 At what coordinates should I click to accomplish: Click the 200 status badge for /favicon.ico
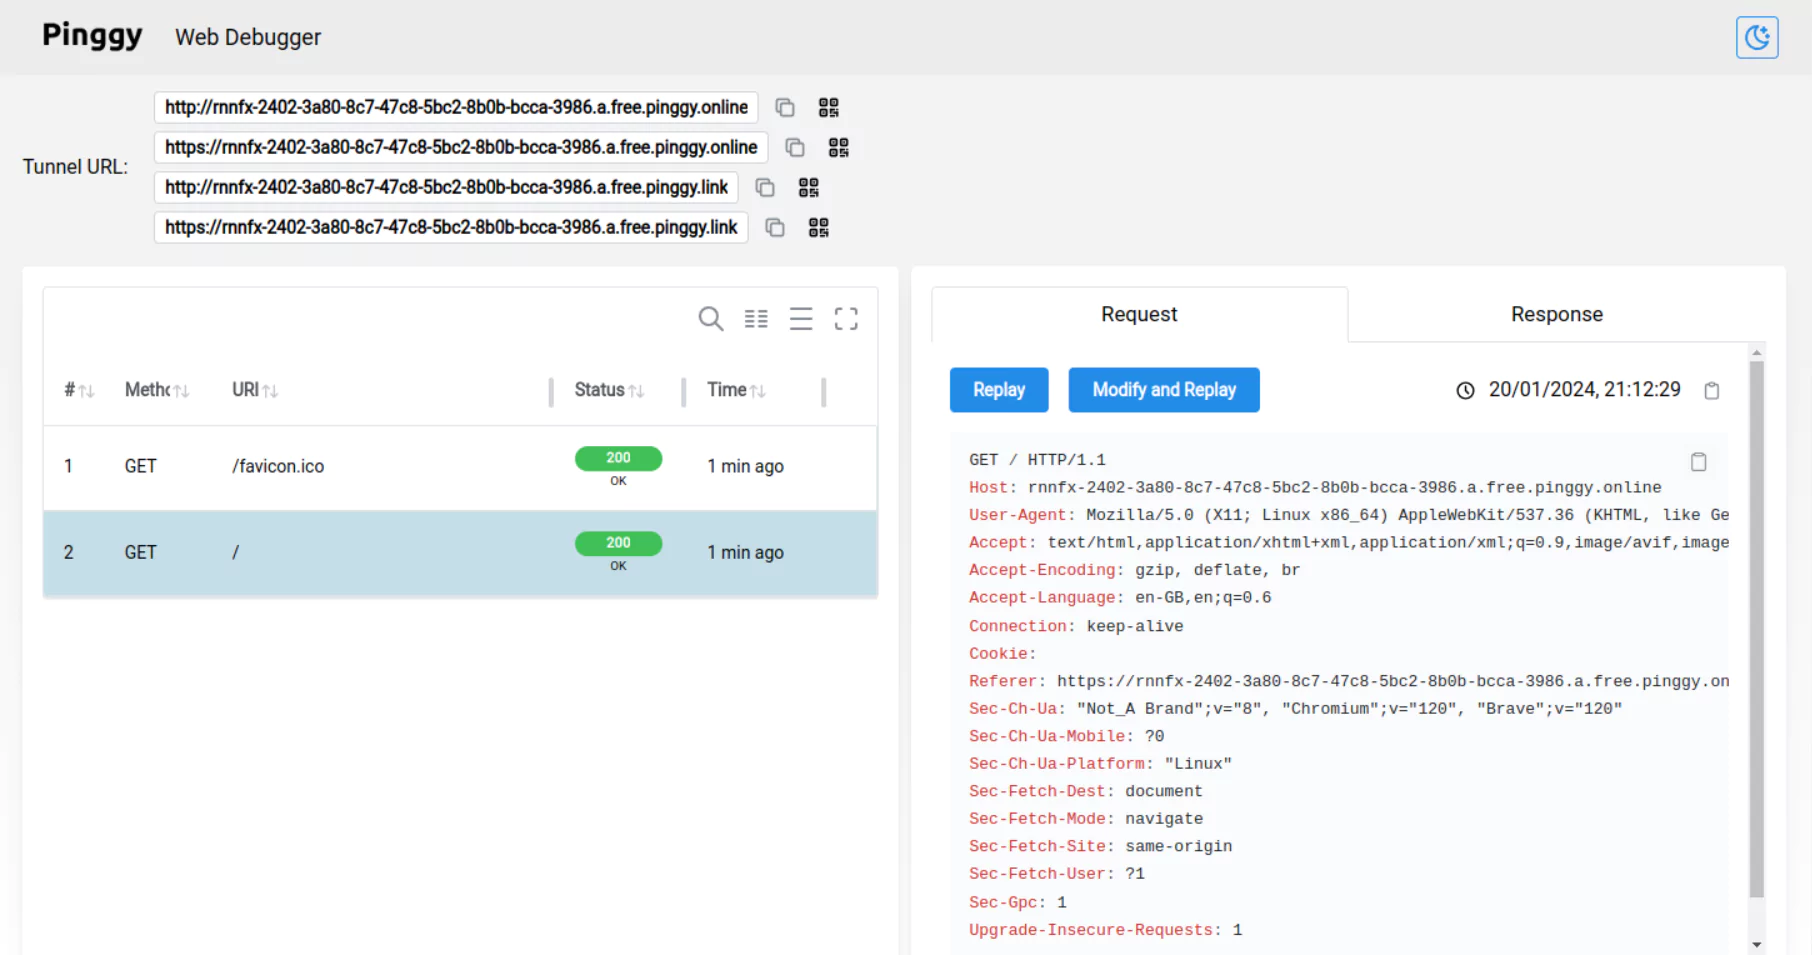tap(618, 458)
